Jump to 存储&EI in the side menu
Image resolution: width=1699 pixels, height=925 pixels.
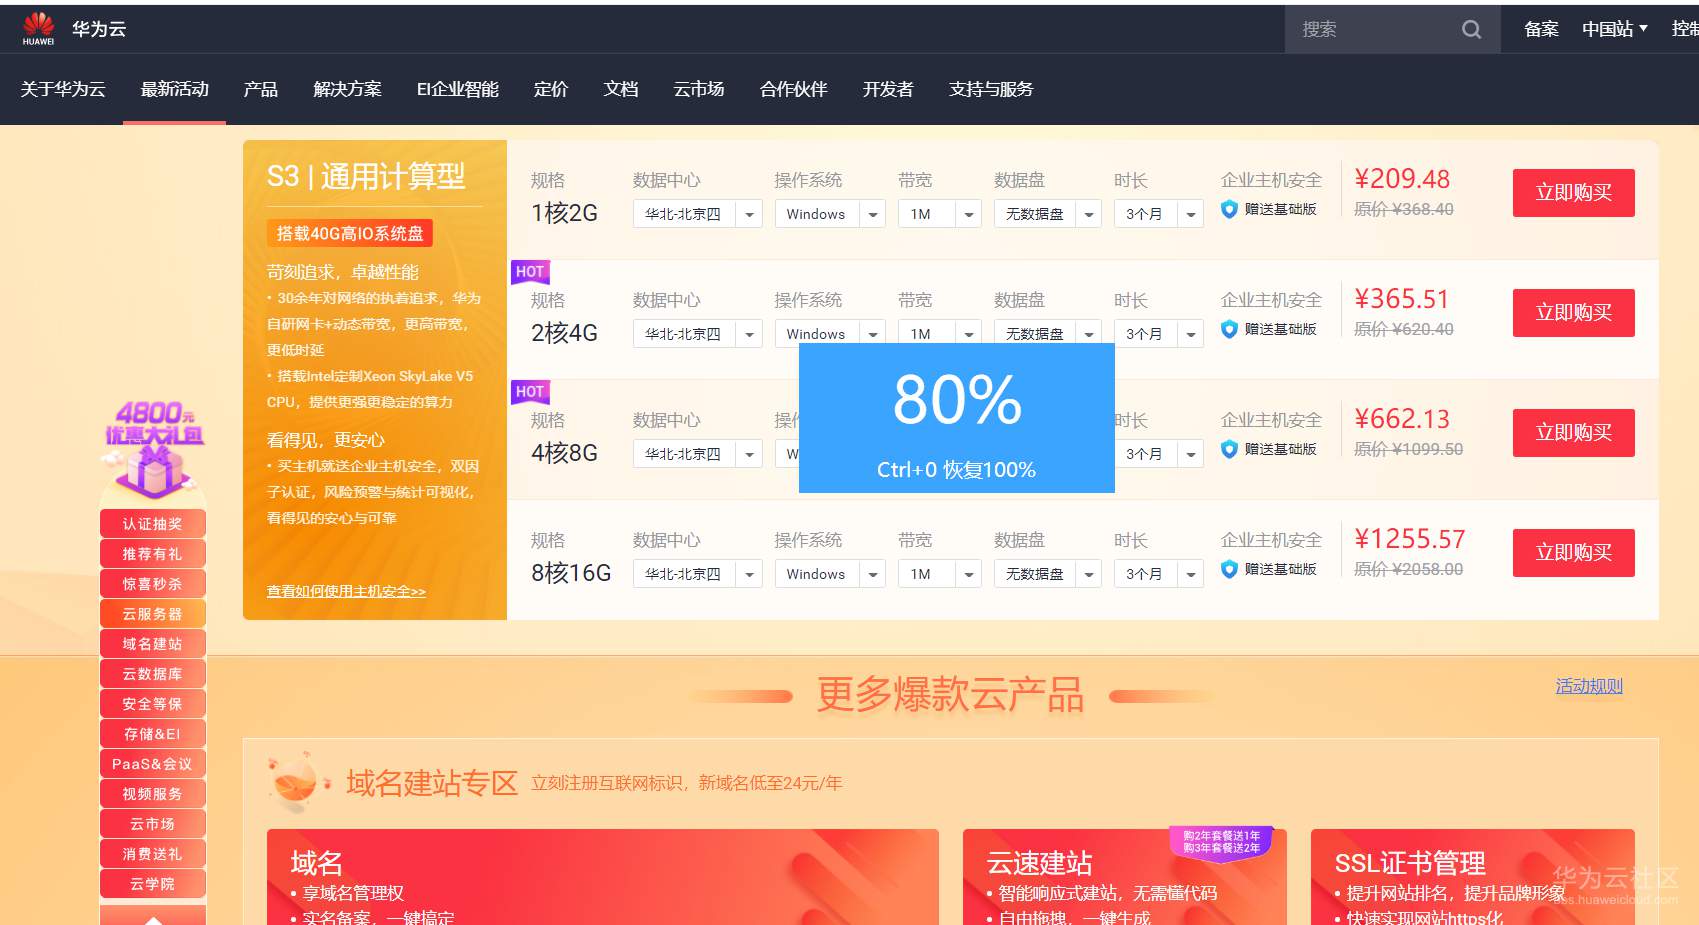tap(153, 734)
